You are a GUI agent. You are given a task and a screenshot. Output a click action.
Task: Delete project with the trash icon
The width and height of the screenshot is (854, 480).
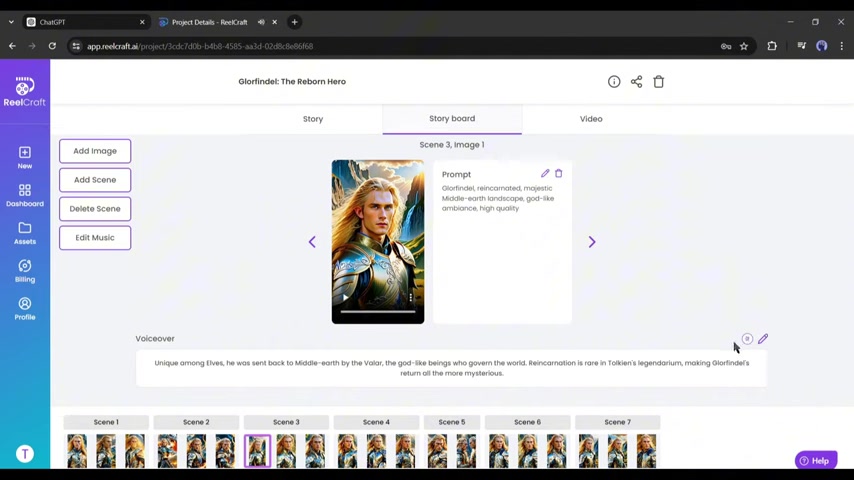pyautogui.click(x=658, y=82)
